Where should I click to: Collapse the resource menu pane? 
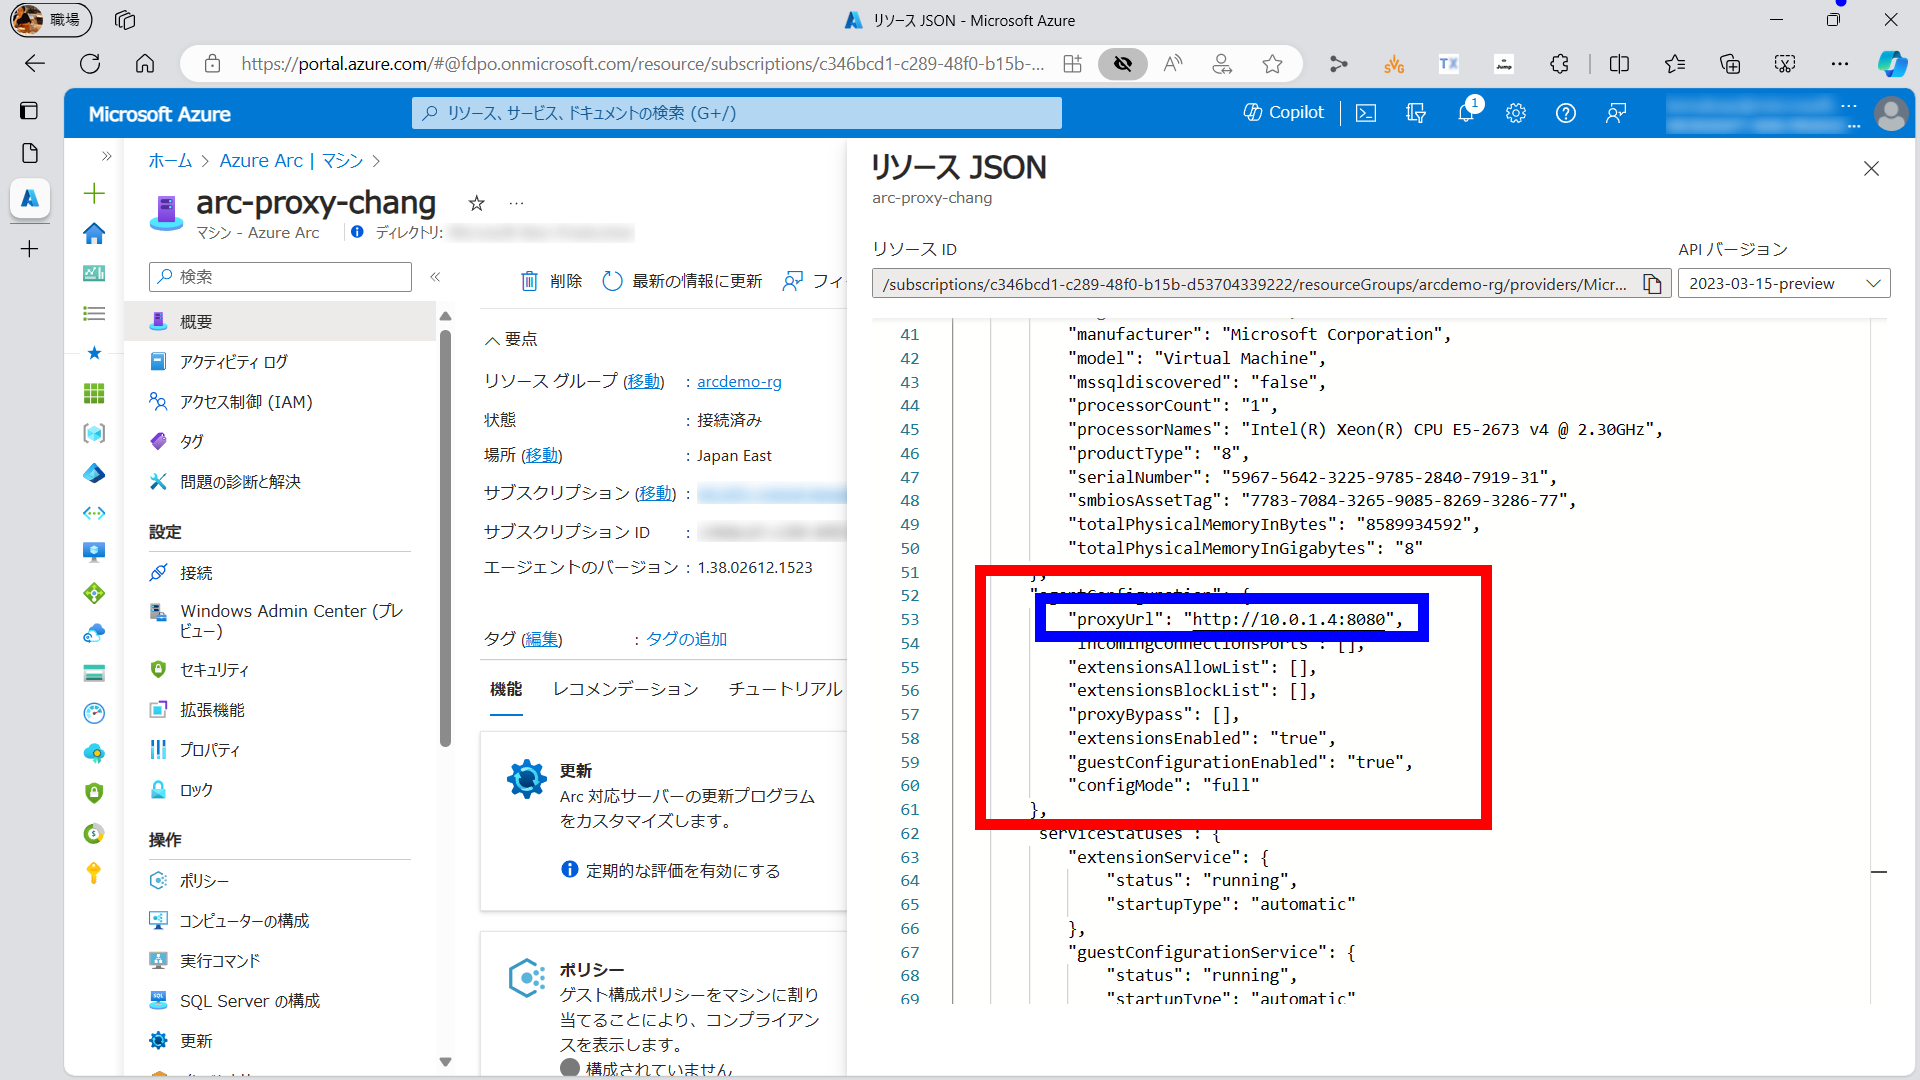pos(435,277)
